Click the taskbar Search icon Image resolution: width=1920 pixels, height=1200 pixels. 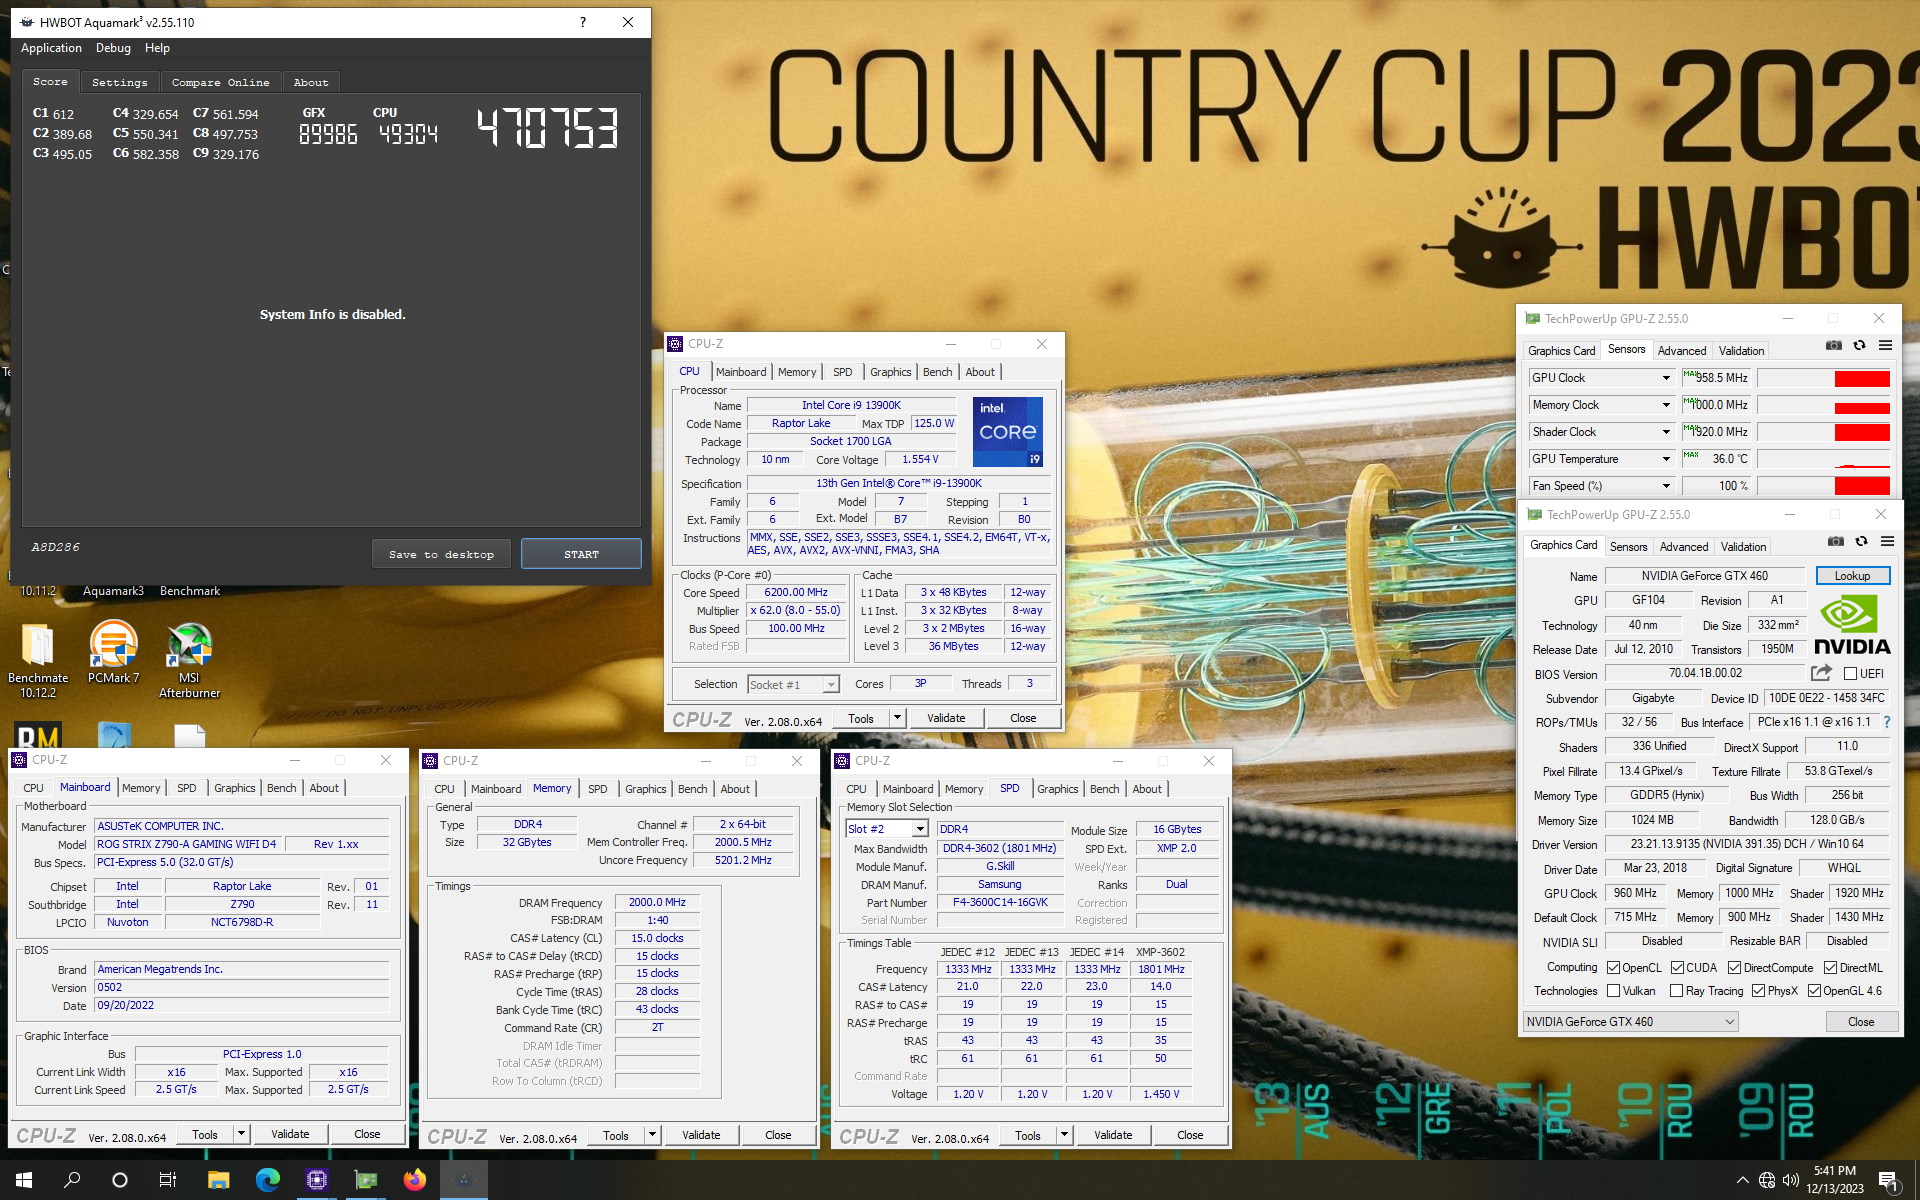(x=72, y=1180)
